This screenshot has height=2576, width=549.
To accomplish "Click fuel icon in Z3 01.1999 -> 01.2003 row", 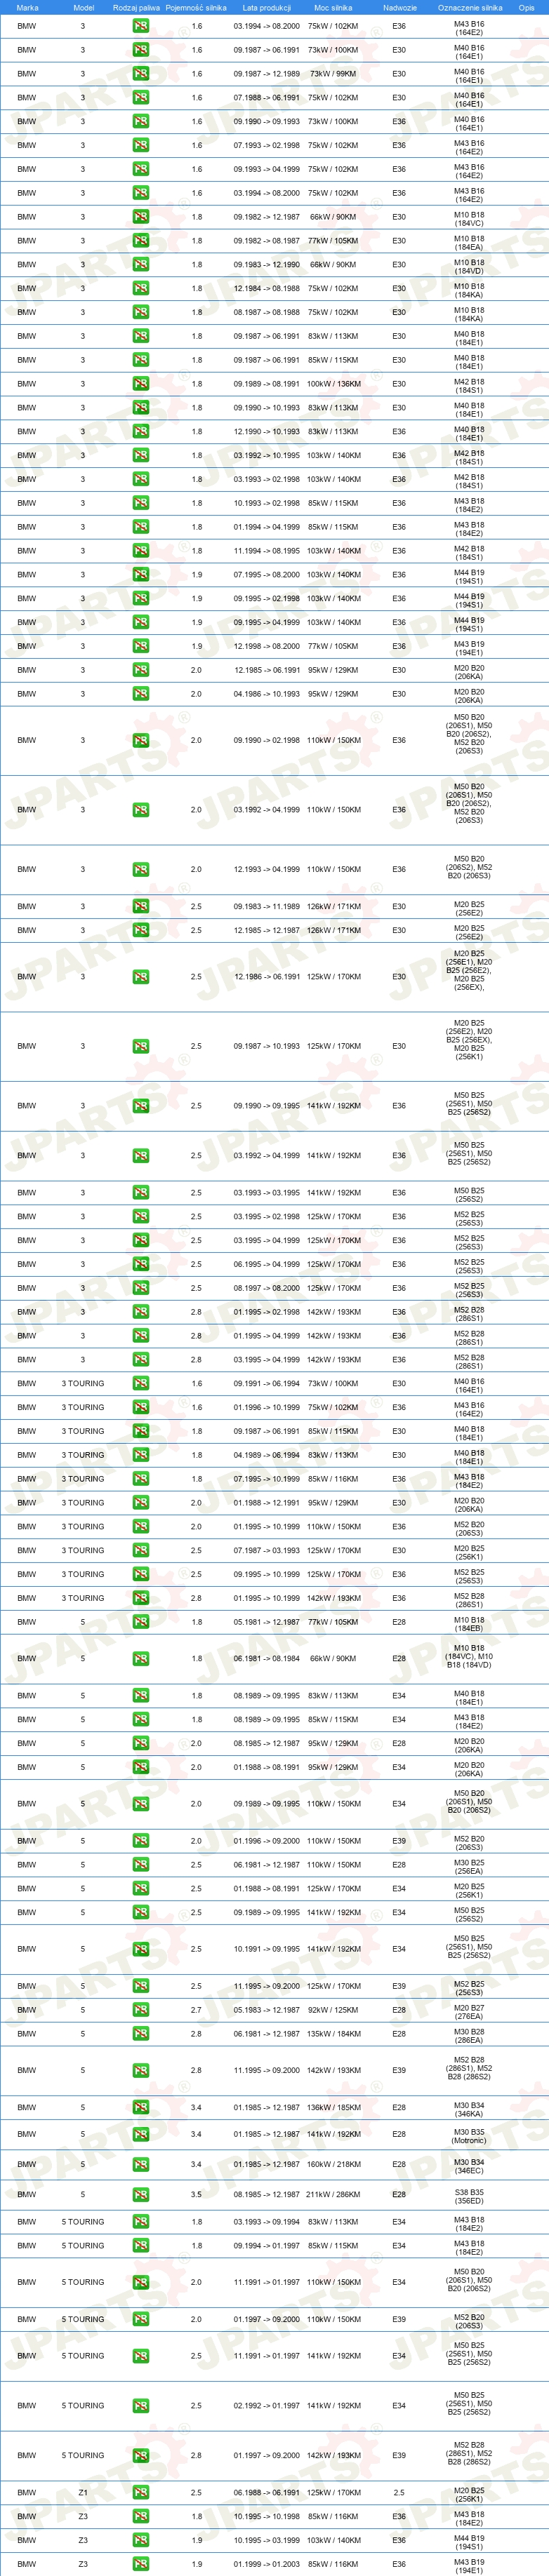I will 141,2564.
